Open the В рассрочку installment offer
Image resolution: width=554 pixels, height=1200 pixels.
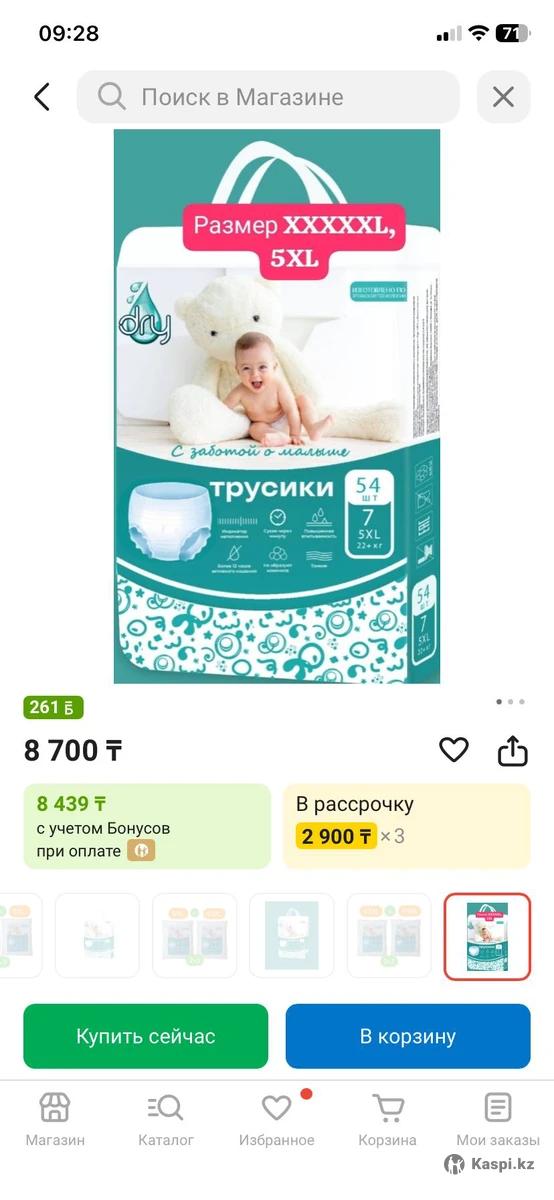[x=407, y=825]
